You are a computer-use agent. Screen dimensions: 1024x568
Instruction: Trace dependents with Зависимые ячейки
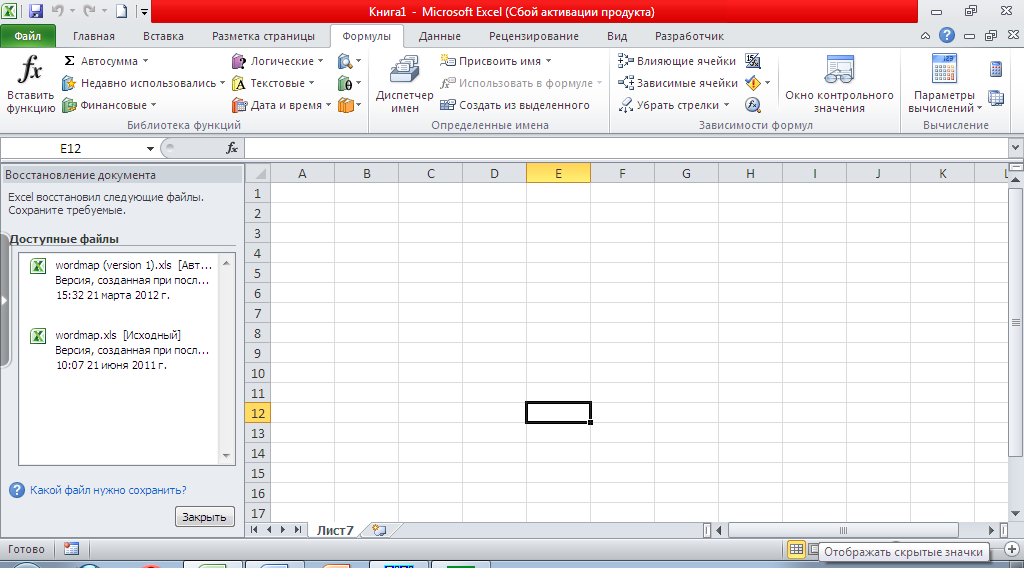point(678,83)
